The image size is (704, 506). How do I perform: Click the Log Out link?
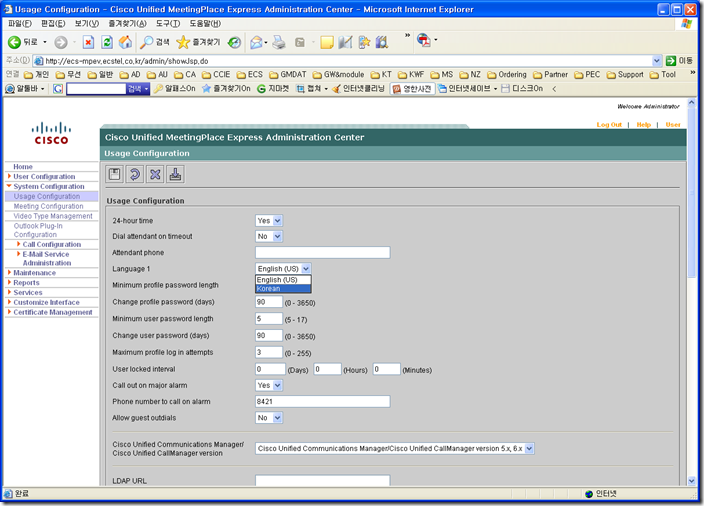tap(609, 124)
